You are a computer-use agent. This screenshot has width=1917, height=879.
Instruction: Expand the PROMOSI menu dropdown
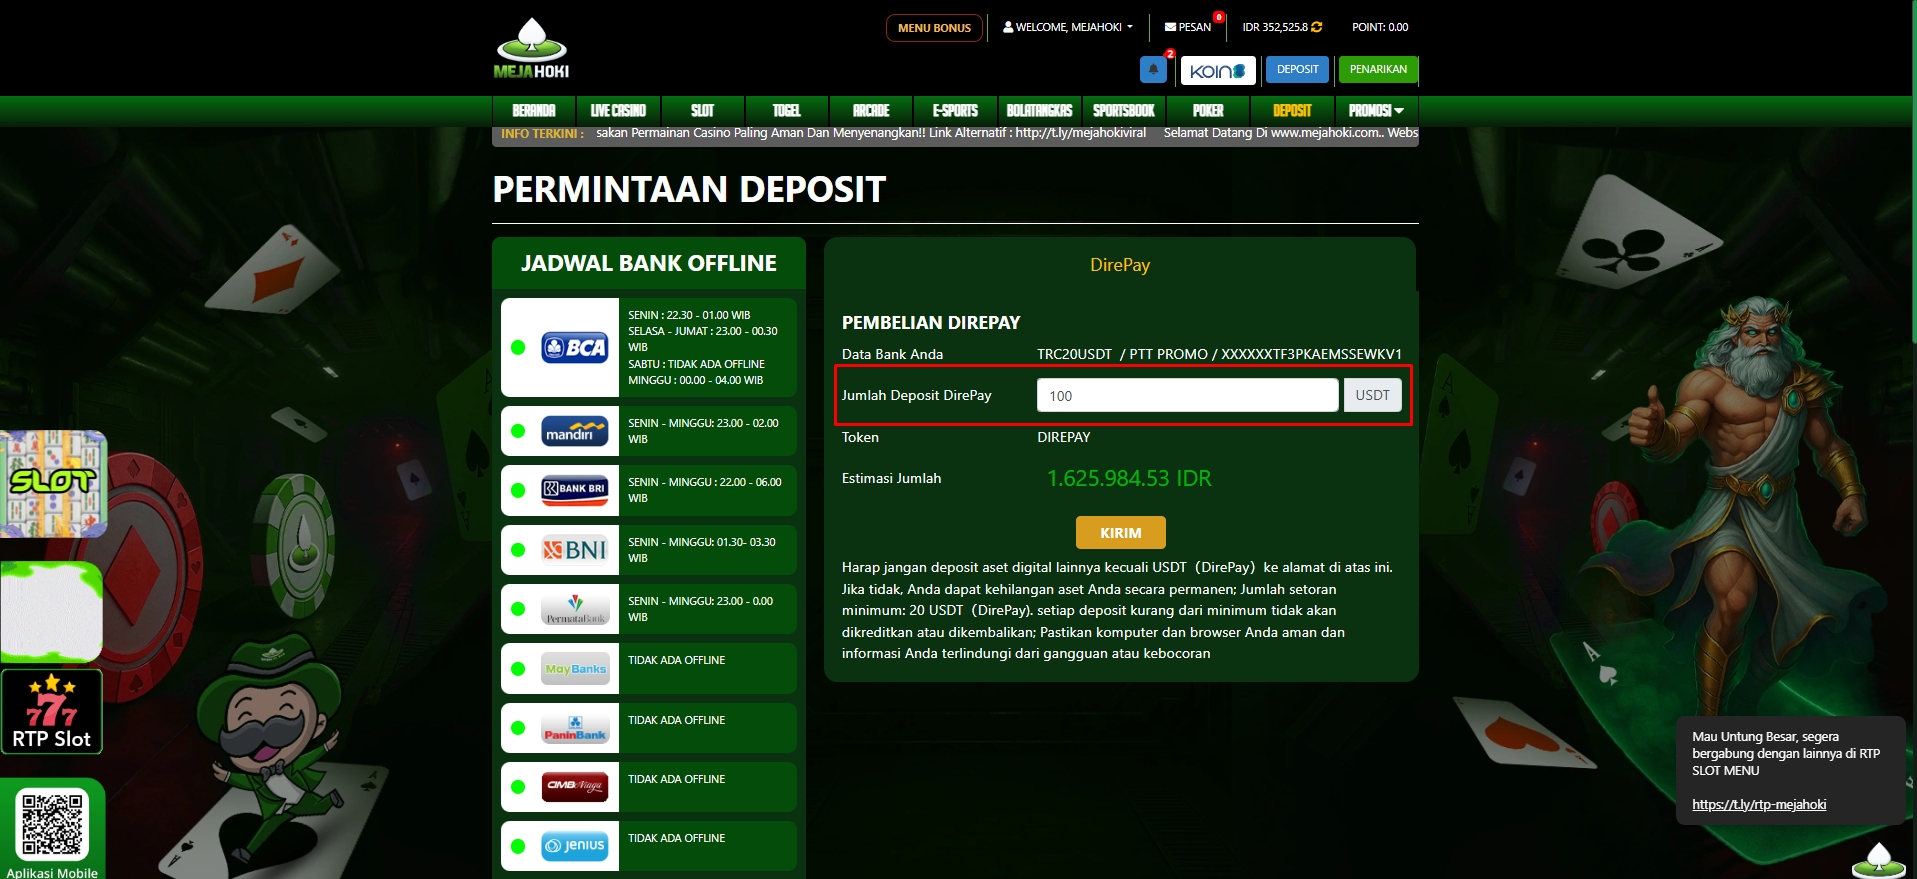(x=1375, y=111)
